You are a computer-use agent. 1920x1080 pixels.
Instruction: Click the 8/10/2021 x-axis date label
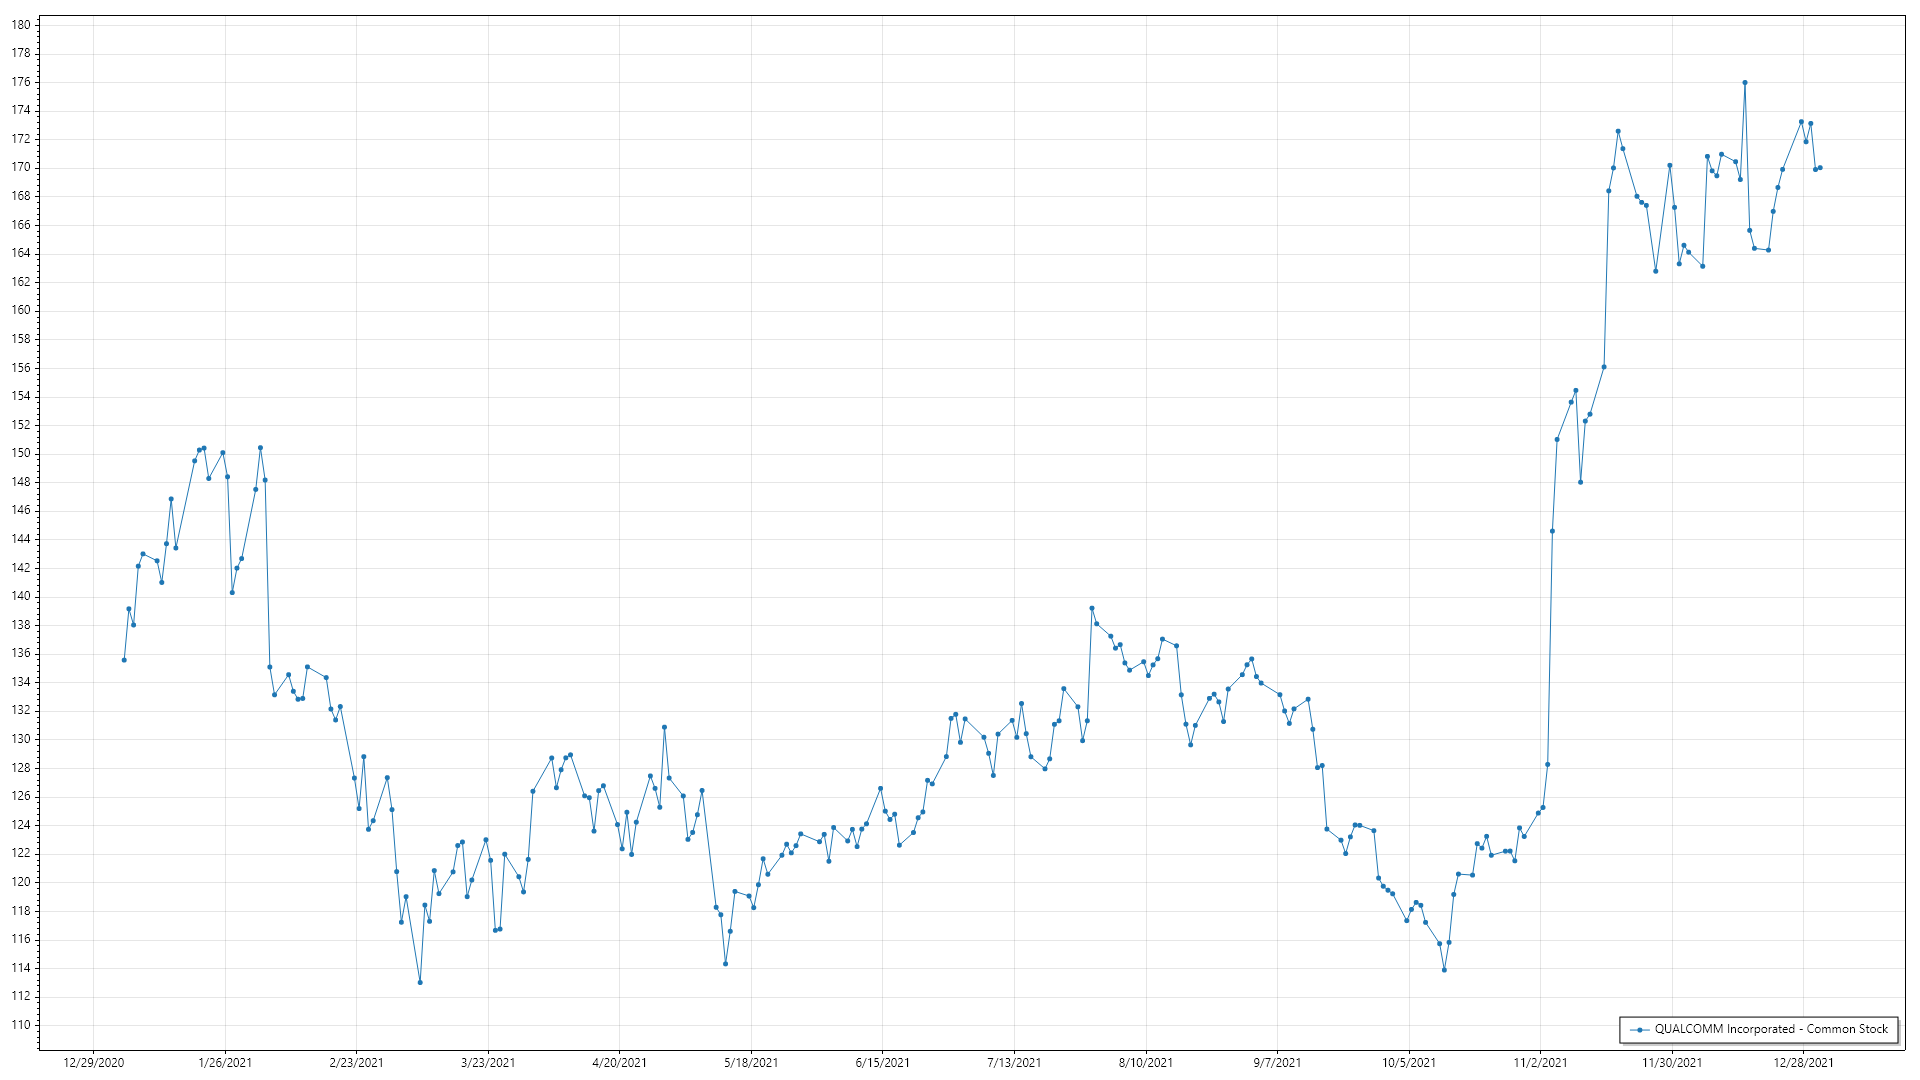[x=1146, y=1062]
